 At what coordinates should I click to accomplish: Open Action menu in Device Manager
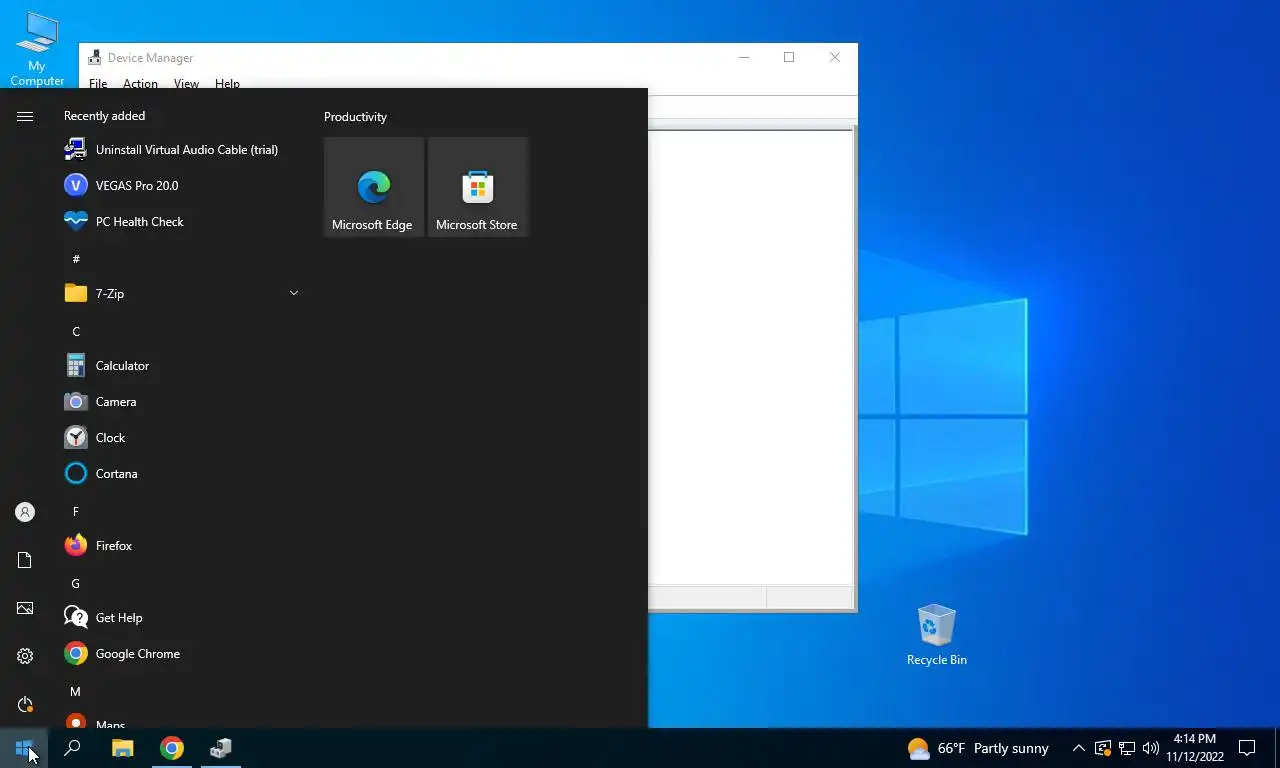tap(140, 84)
